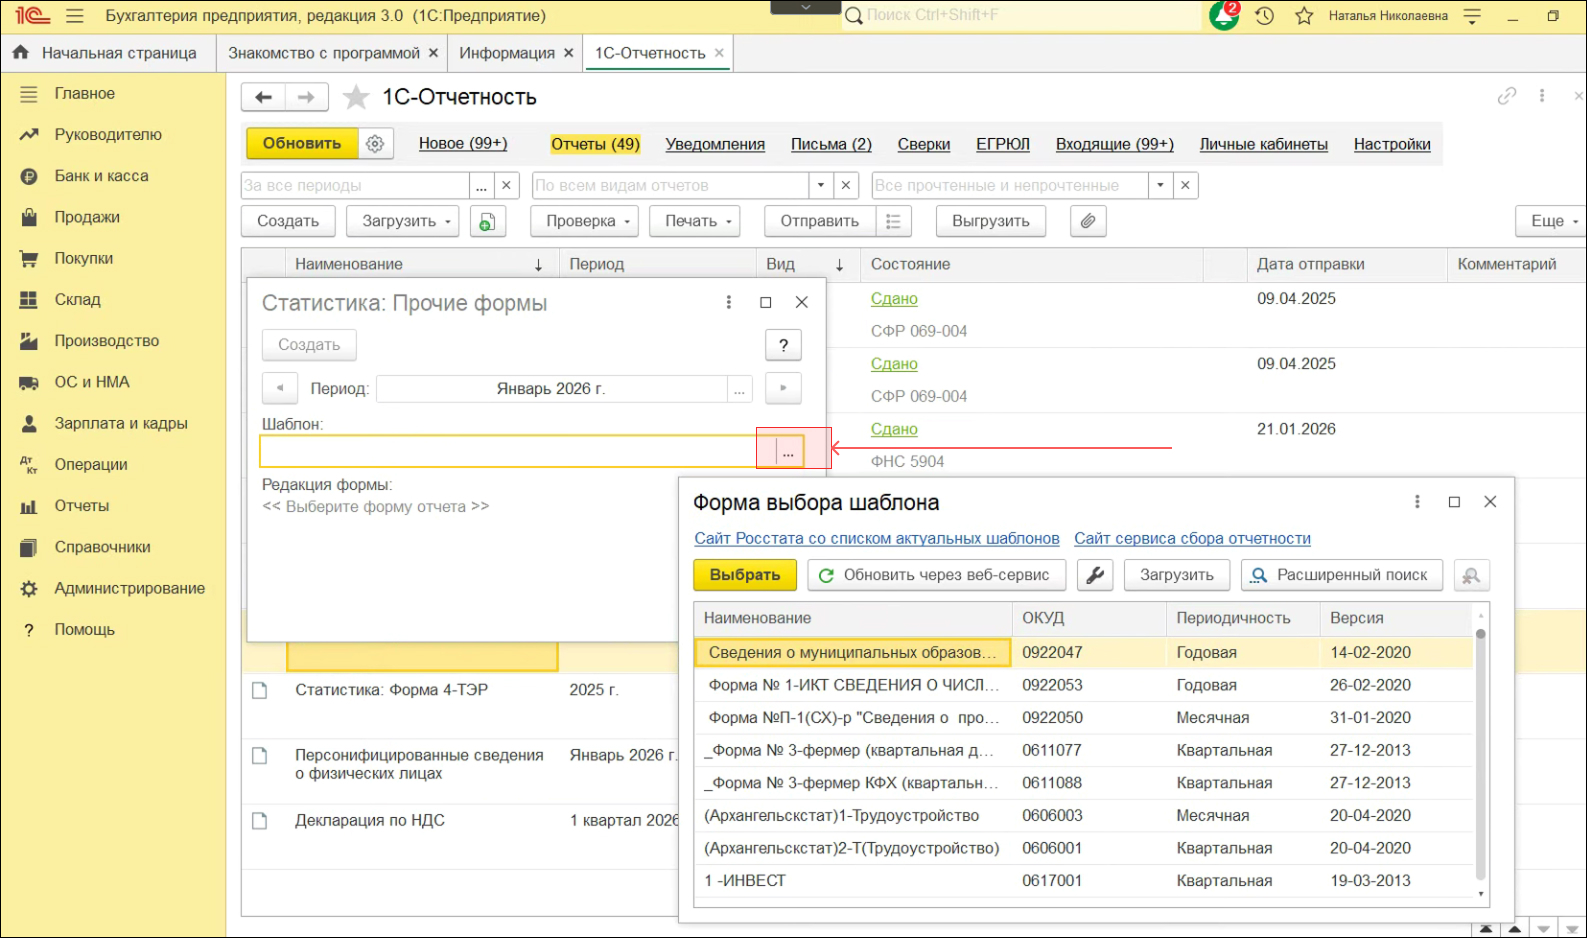Screen dimensions: 1587x938
Task: Open the Входящие (99+) tab
Action: pos(1114,144)
